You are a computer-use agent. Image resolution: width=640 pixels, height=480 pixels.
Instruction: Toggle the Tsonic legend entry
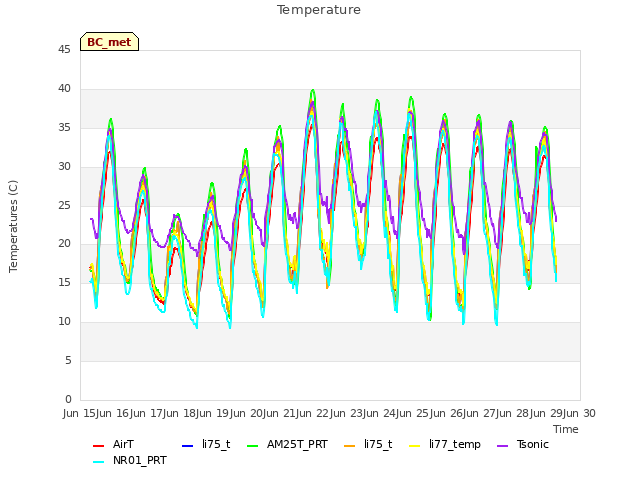point(523,444)
